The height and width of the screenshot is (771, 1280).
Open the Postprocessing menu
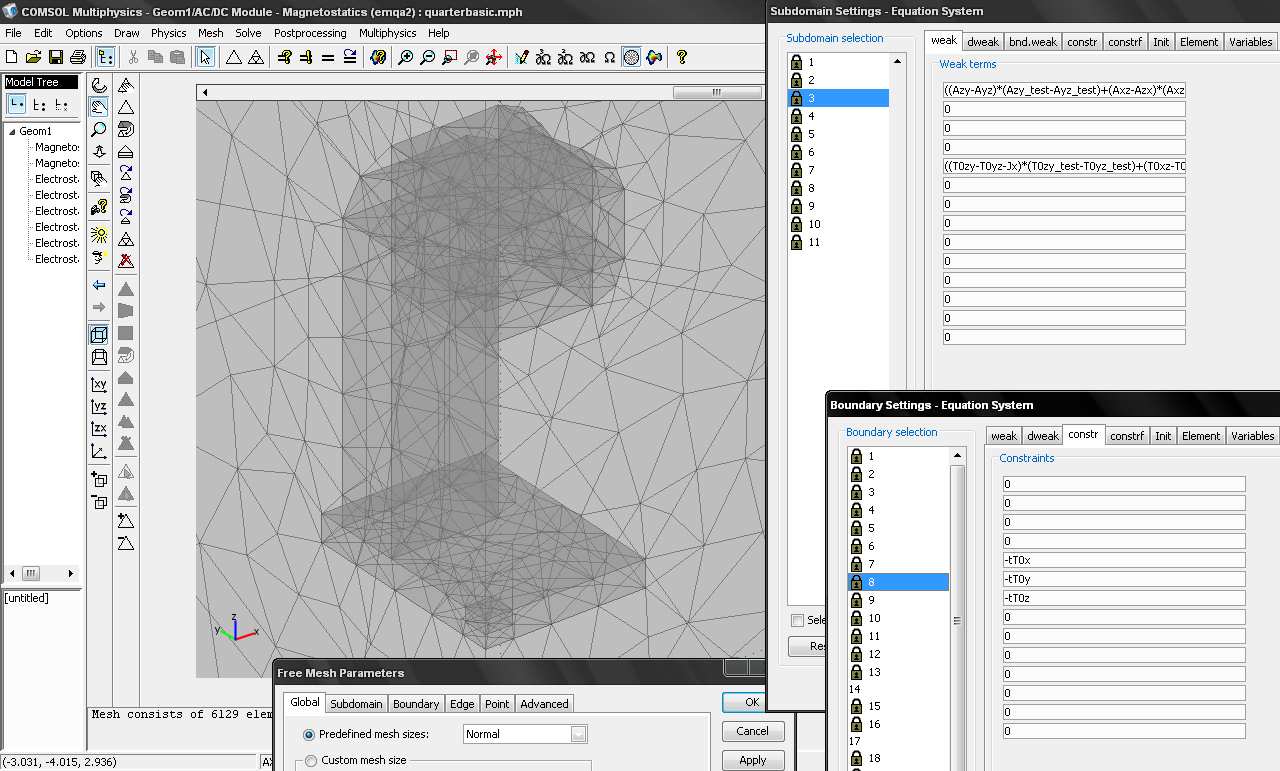(x=310, y=33)
